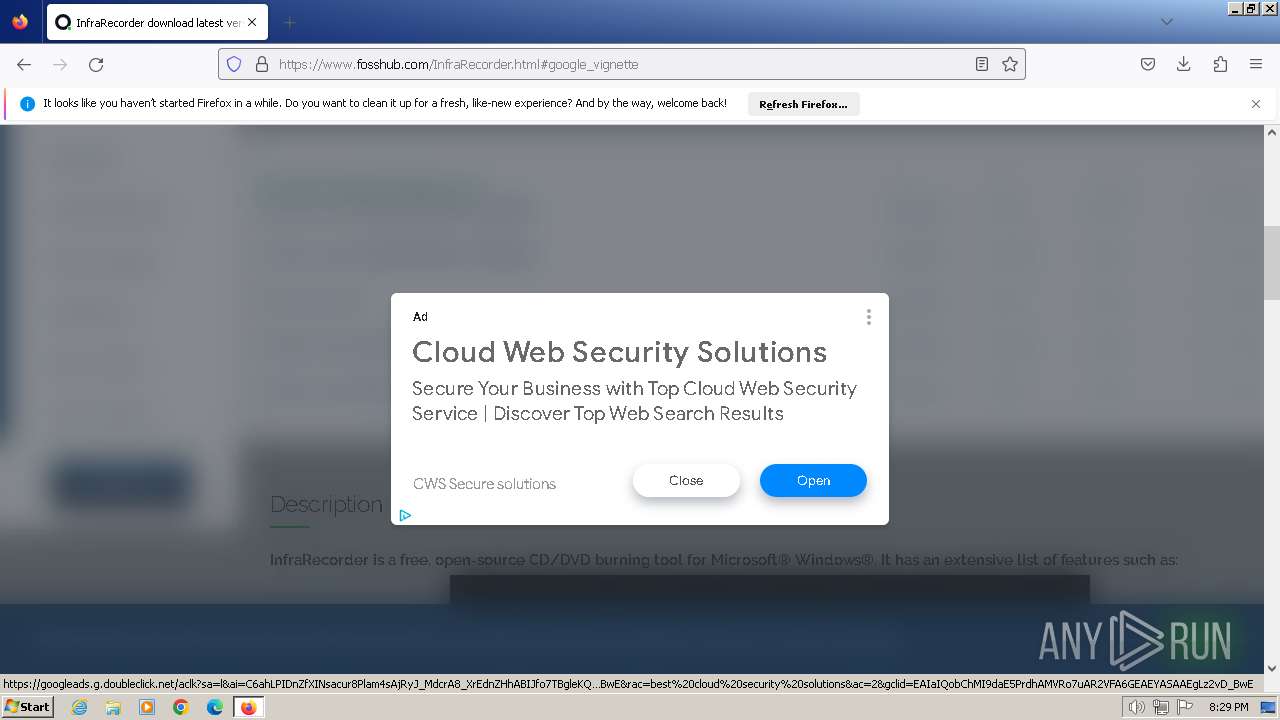Close the Cloud Web Security ad
The width and height of the screenshot is (1280, 720).
pos(686,481)
